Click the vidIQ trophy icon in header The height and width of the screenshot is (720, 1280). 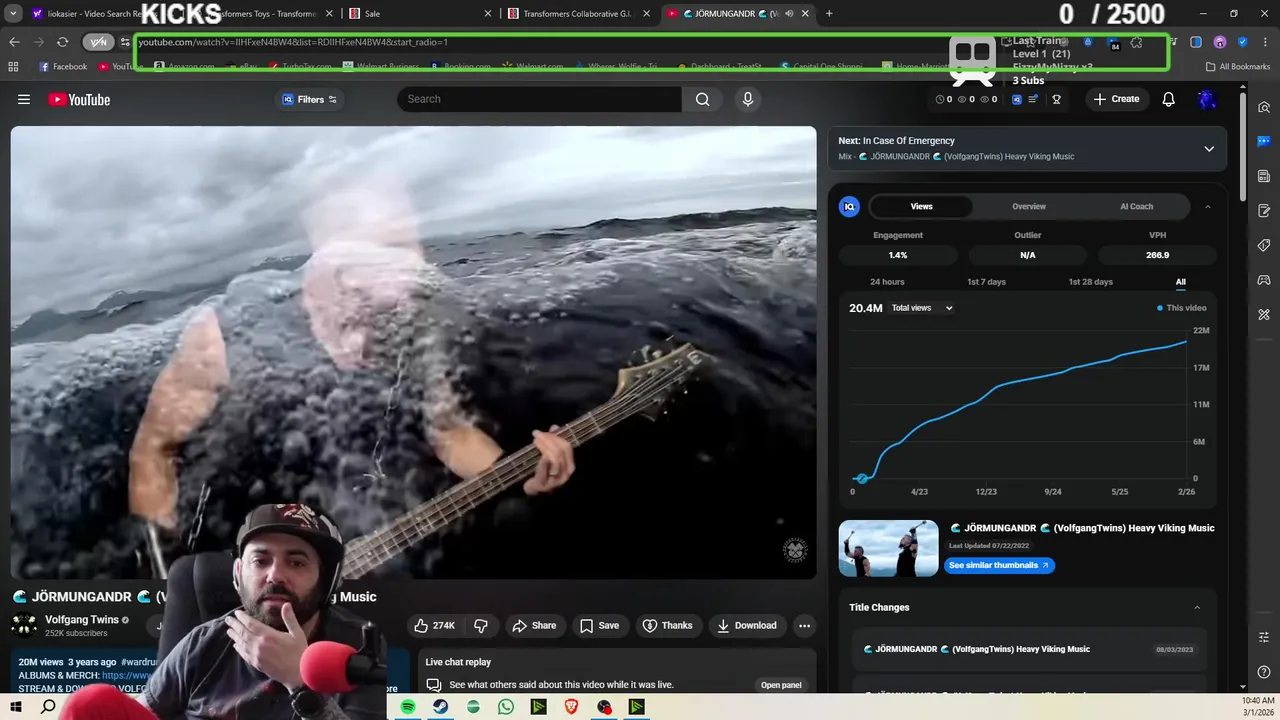[1056, 99]
